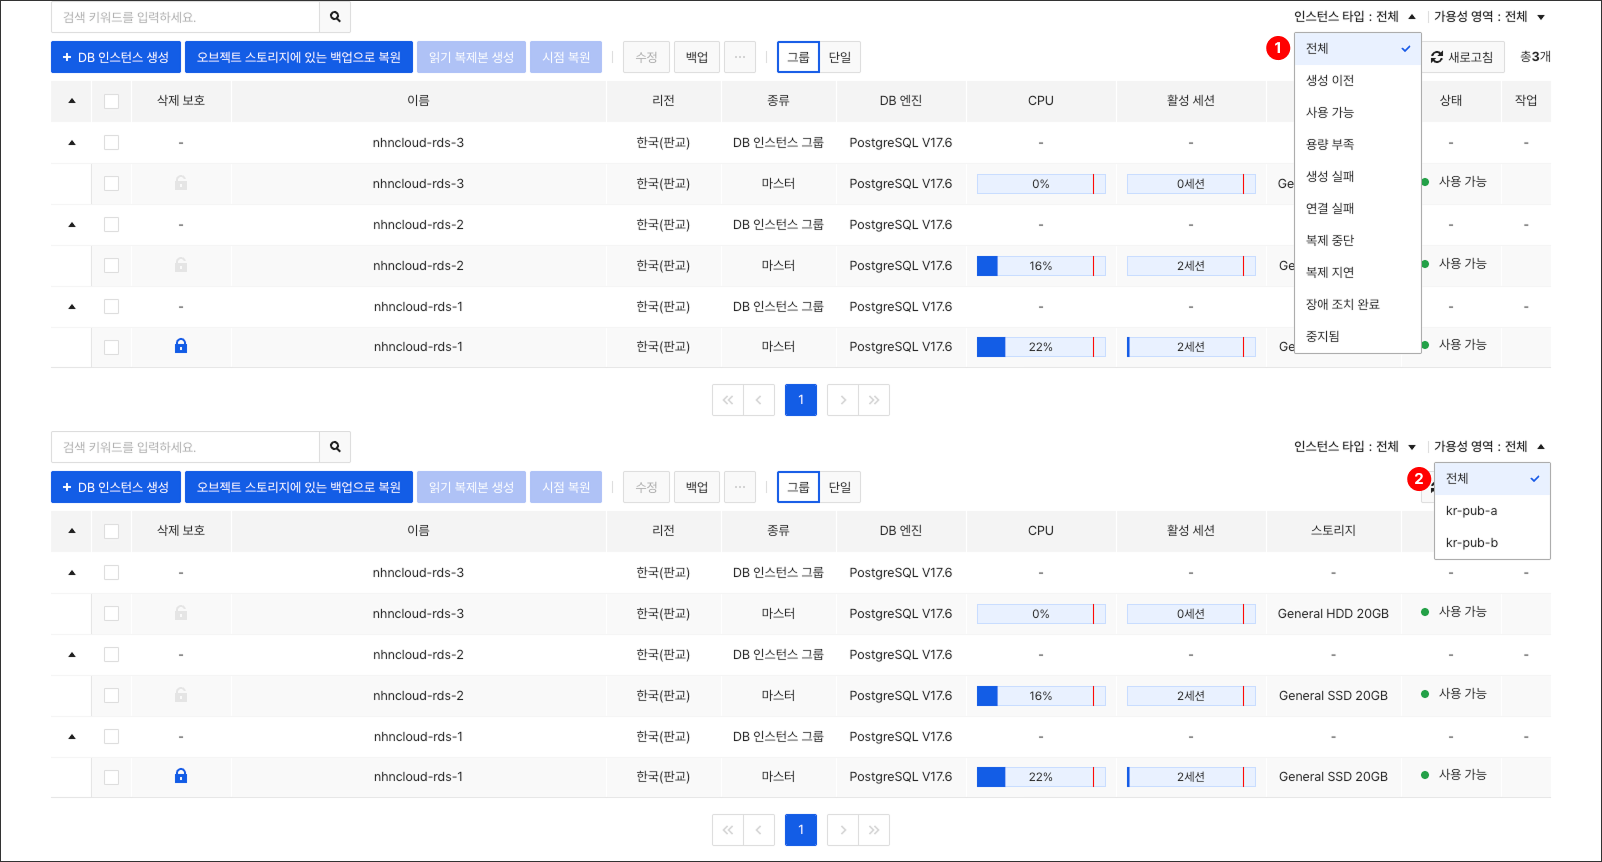Image resolution: width=1602 pixels, height=862 pixels.
Task: Collapse all groups via lower table header arrow
Action: pyautogui.click(x=72, y=531)
